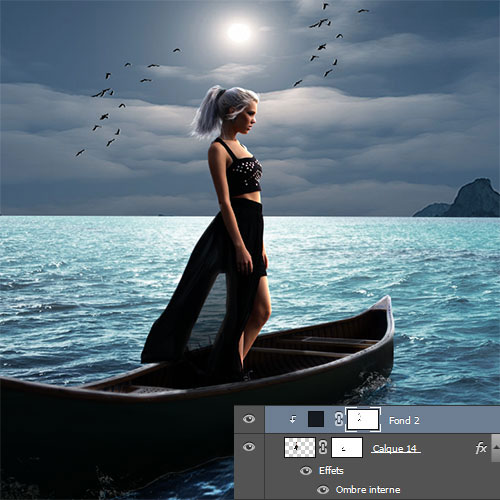This screenshot has height=500, width=500.
Task: Click the link icon on Calque 14 layer
Action: click(323, 447)
